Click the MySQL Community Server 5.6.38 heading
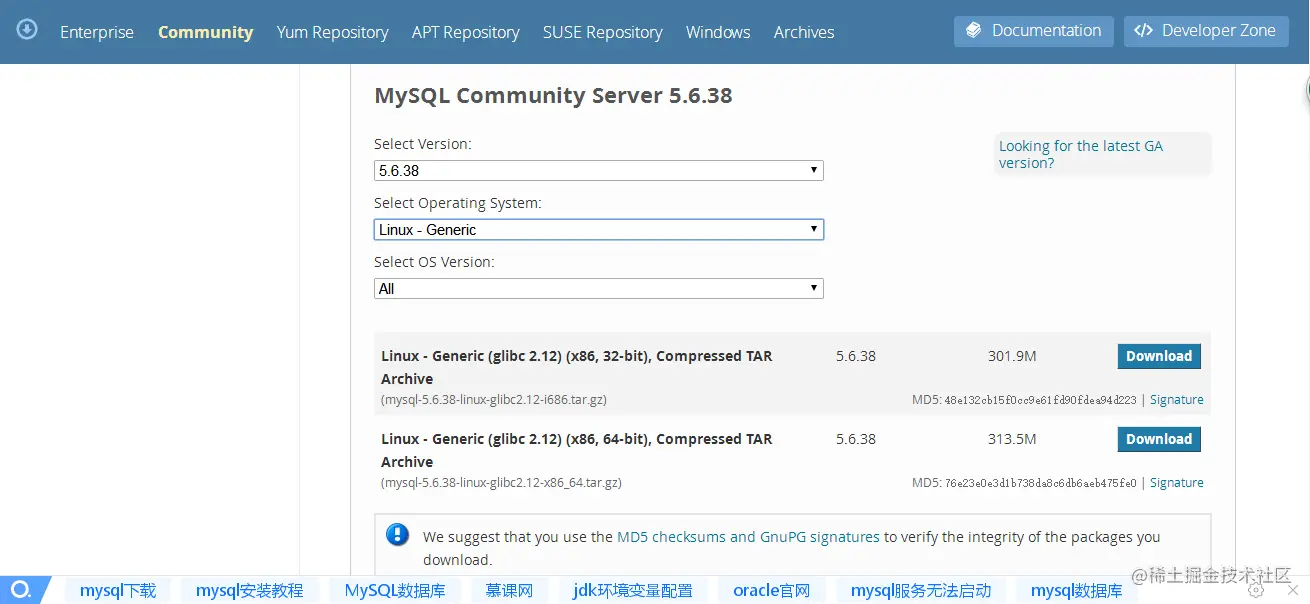Screen dimensions: 1310x604 coord(553,96)
